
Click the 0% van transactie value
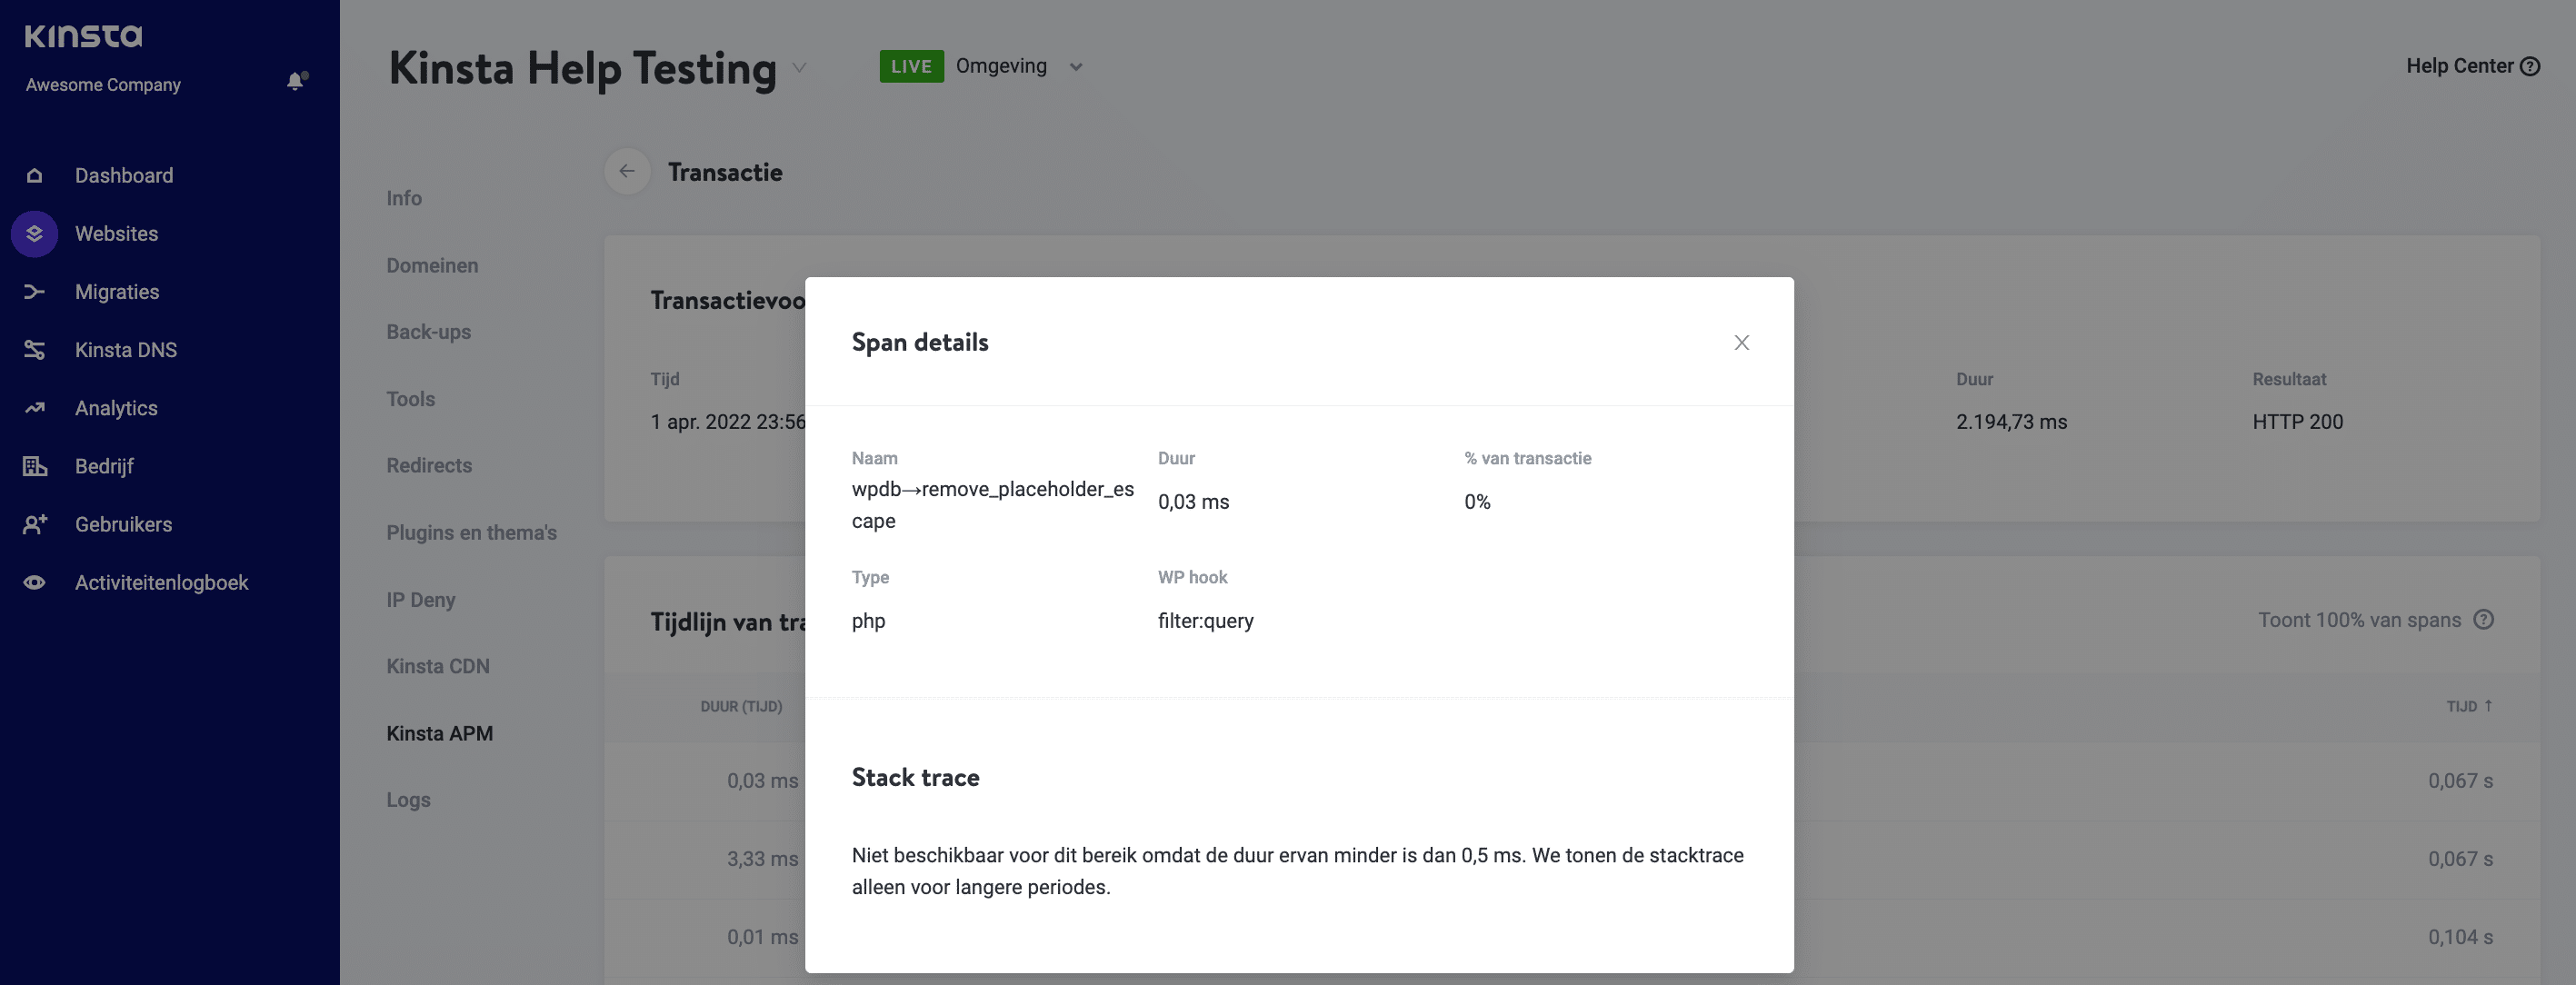1477,501
